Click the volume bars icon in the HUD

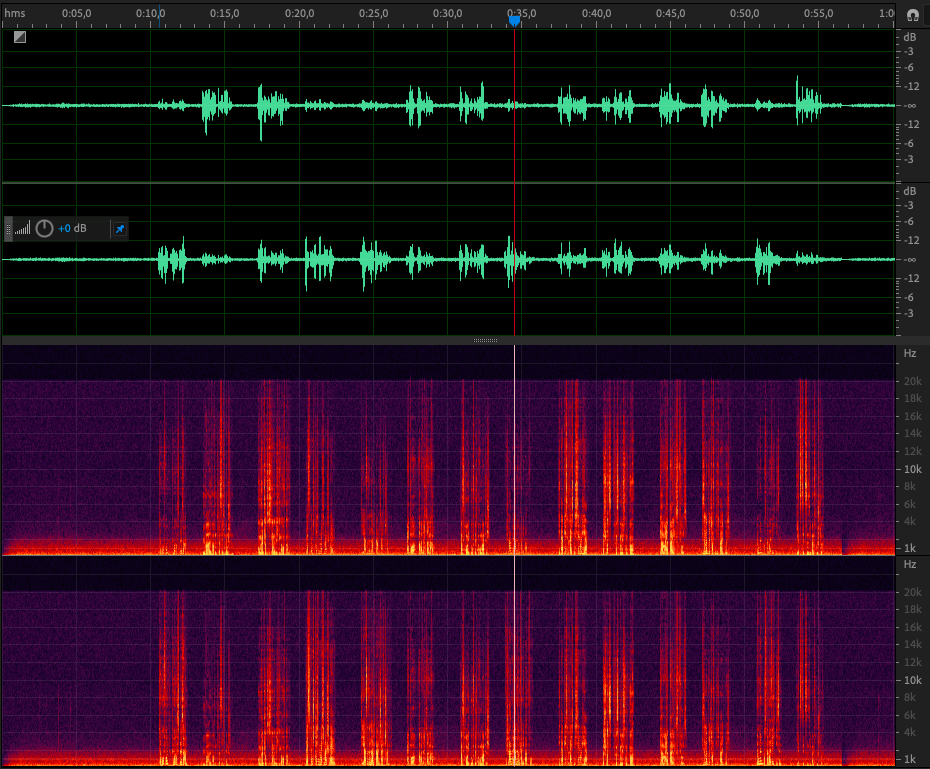point(23,229)
